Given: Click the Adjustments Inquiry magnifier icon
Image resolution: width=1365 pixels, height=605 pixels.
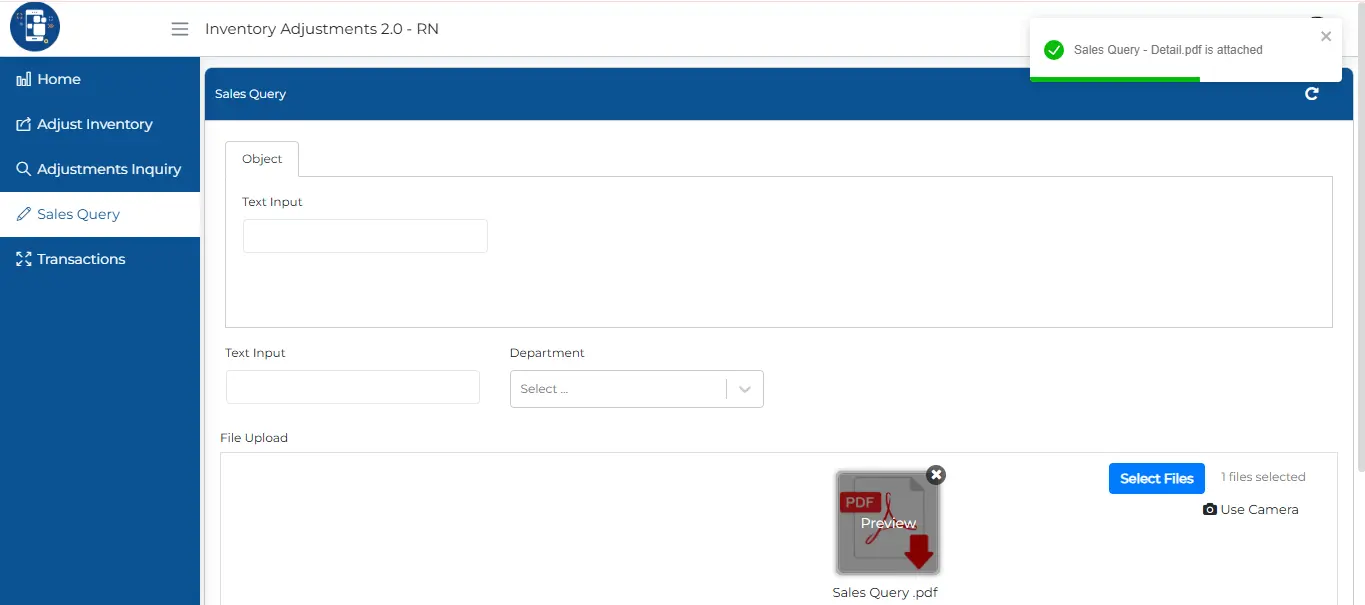Looking at the screenshot, I should point(24,169).
